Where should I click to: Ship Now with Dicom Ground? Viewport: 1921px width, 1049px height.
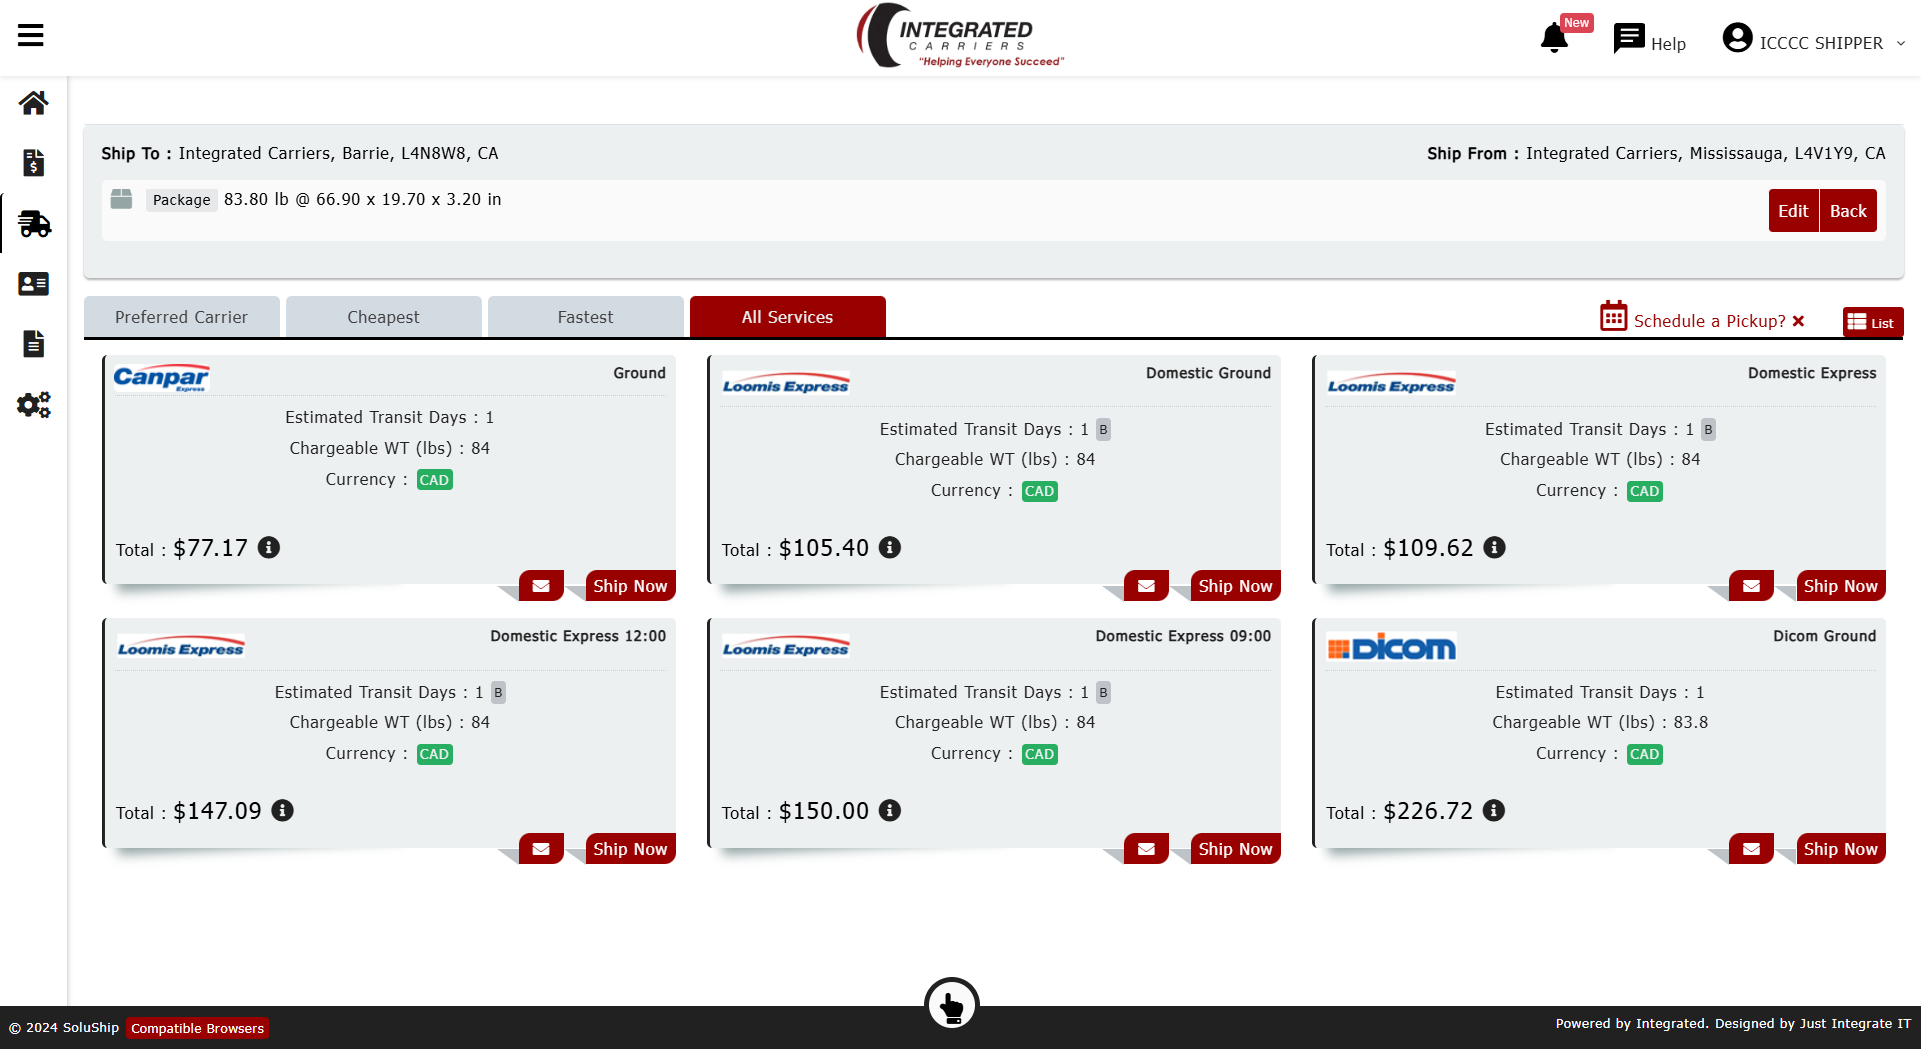(x=1840, y=849)
